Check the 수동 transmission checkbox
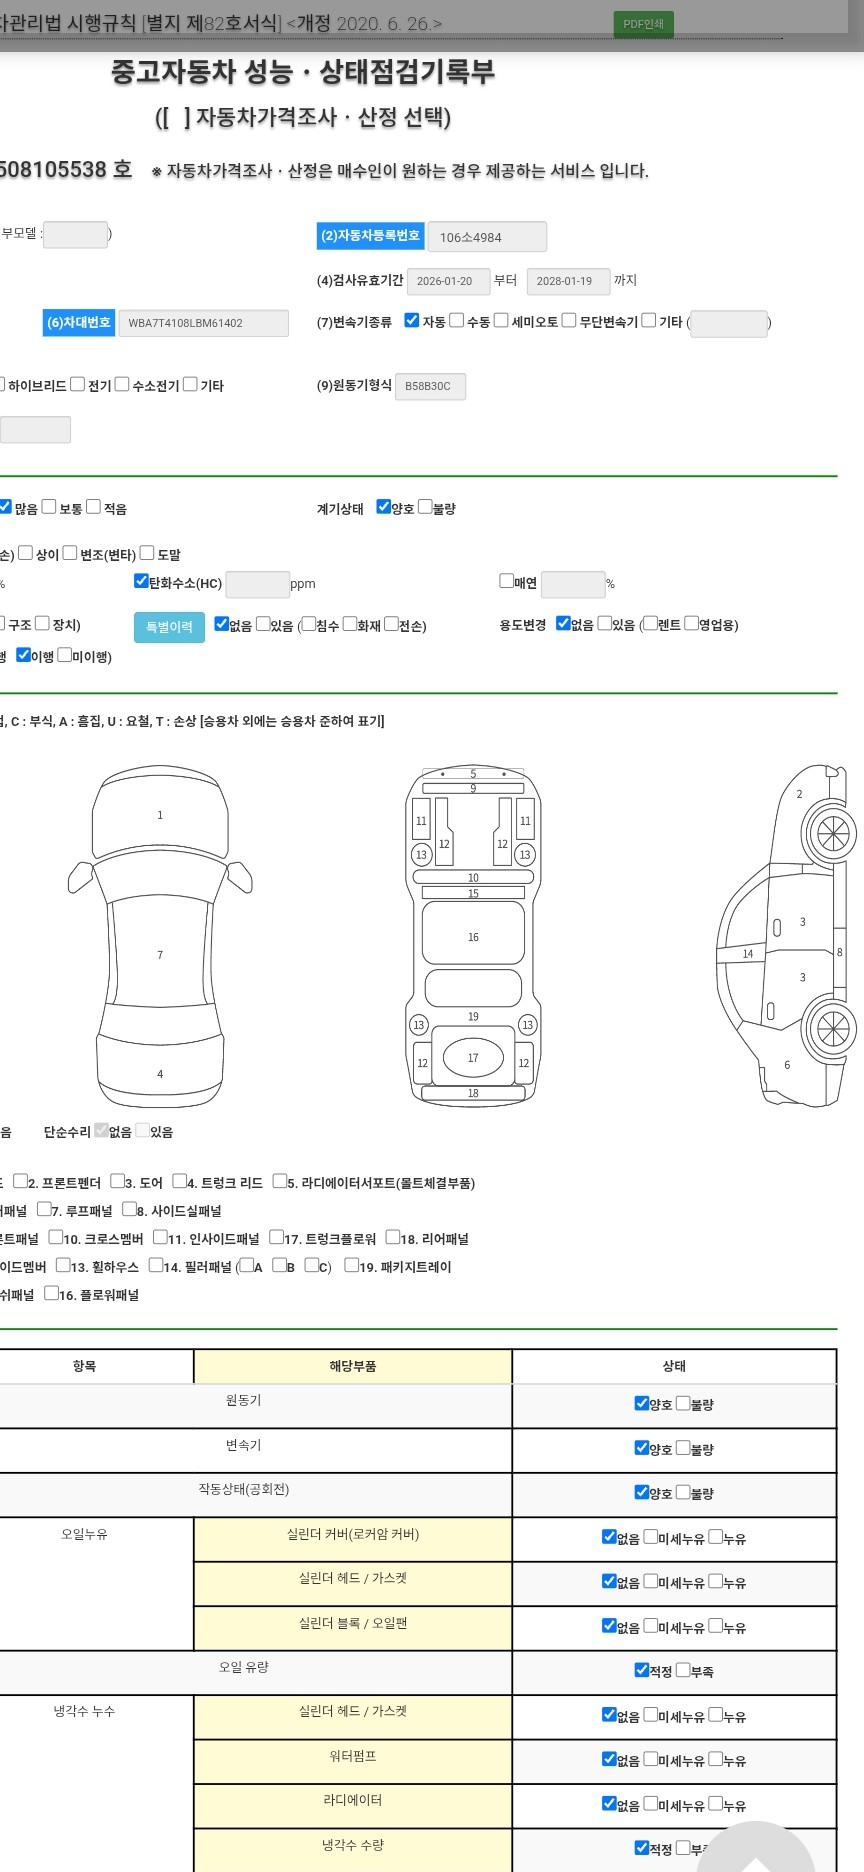The width and height of the screenshot is (864, 1872). 456,320
